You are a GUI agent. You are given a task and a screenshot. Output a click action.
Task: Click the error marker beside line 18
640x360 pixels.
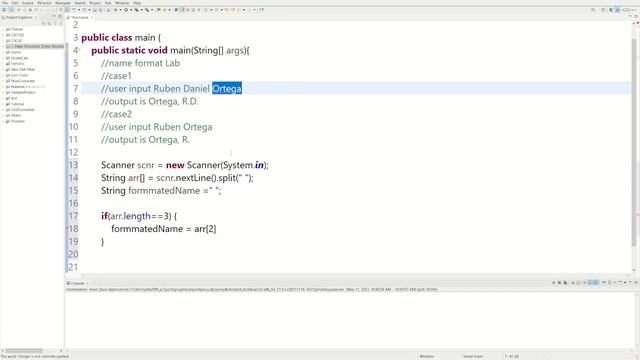coord(67,229)
